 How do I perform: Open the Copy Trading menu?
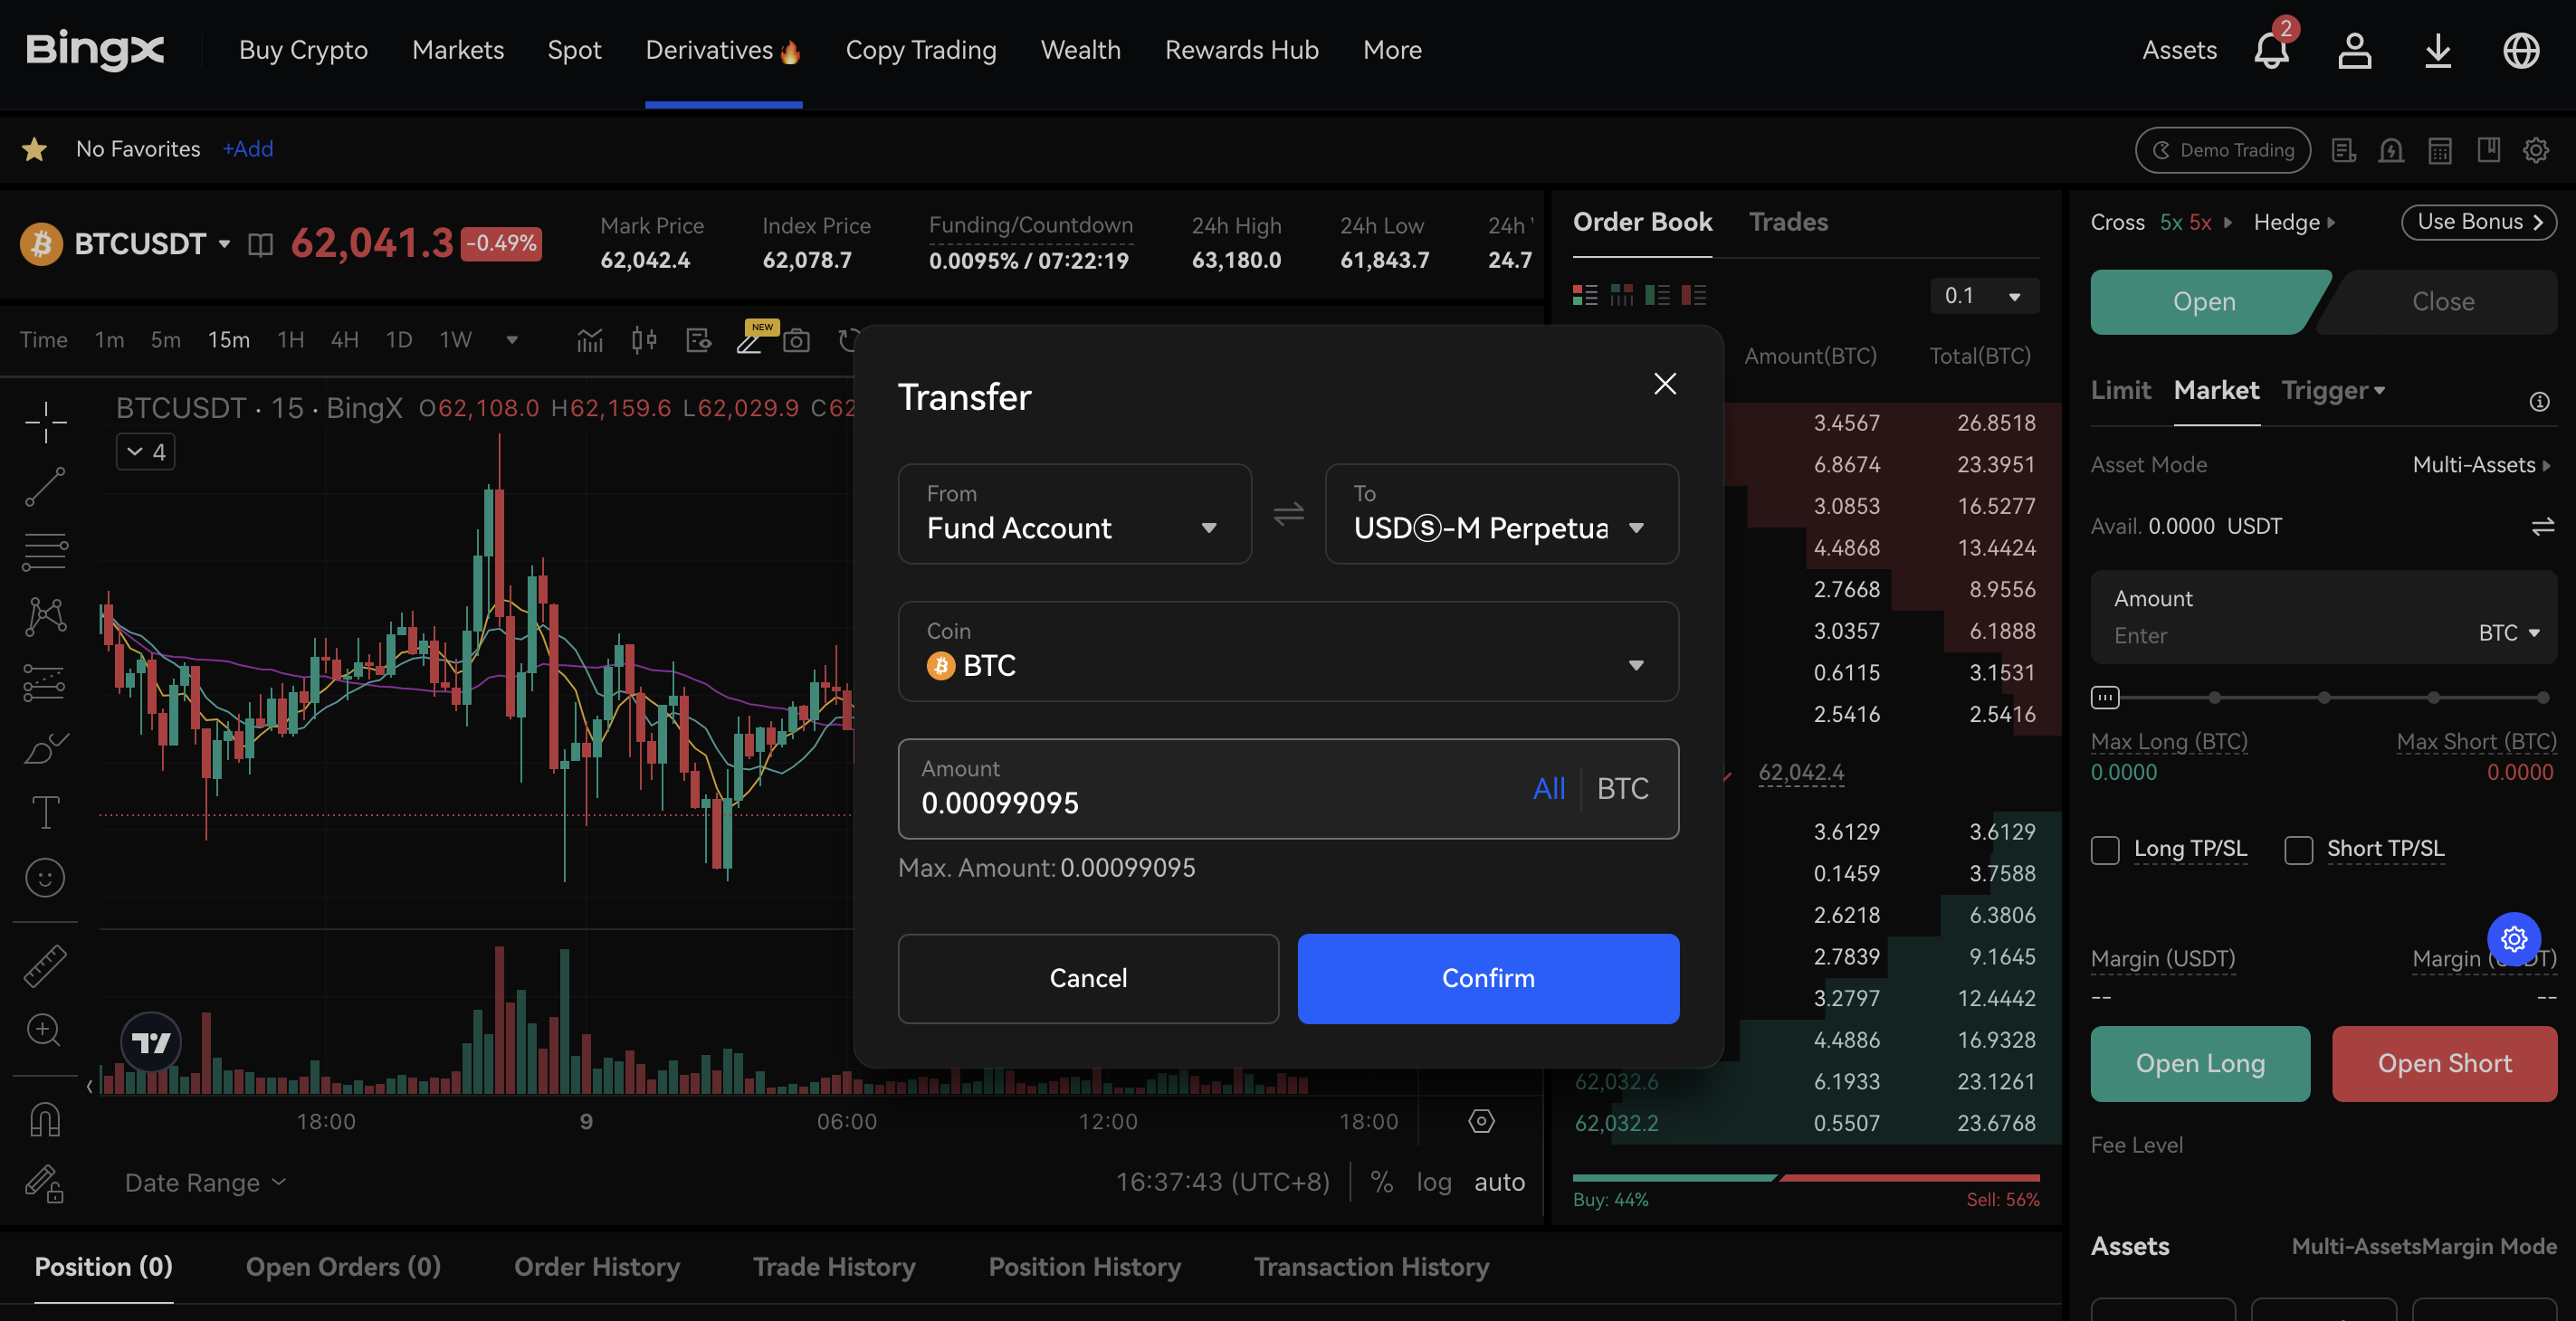pos(920,50)
